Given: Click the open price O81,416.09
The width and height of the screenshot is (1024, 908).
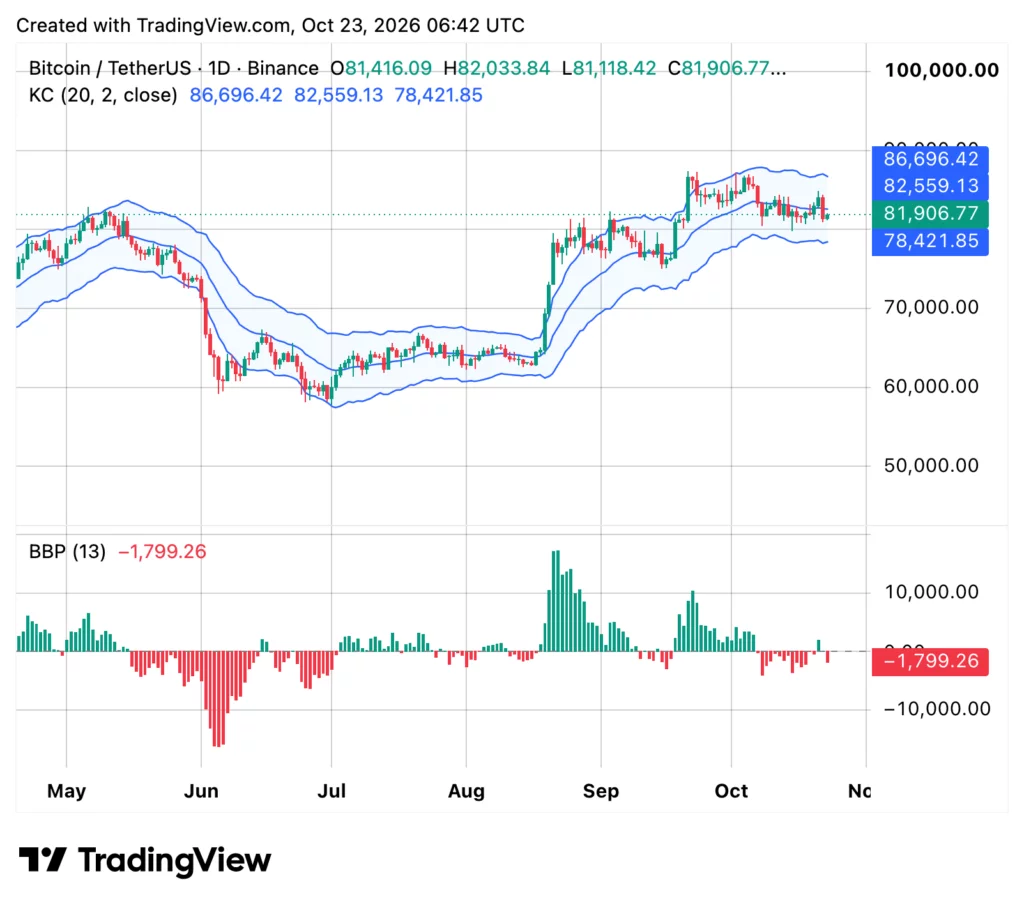Looking at the screenshot, I should pos(381,68).
